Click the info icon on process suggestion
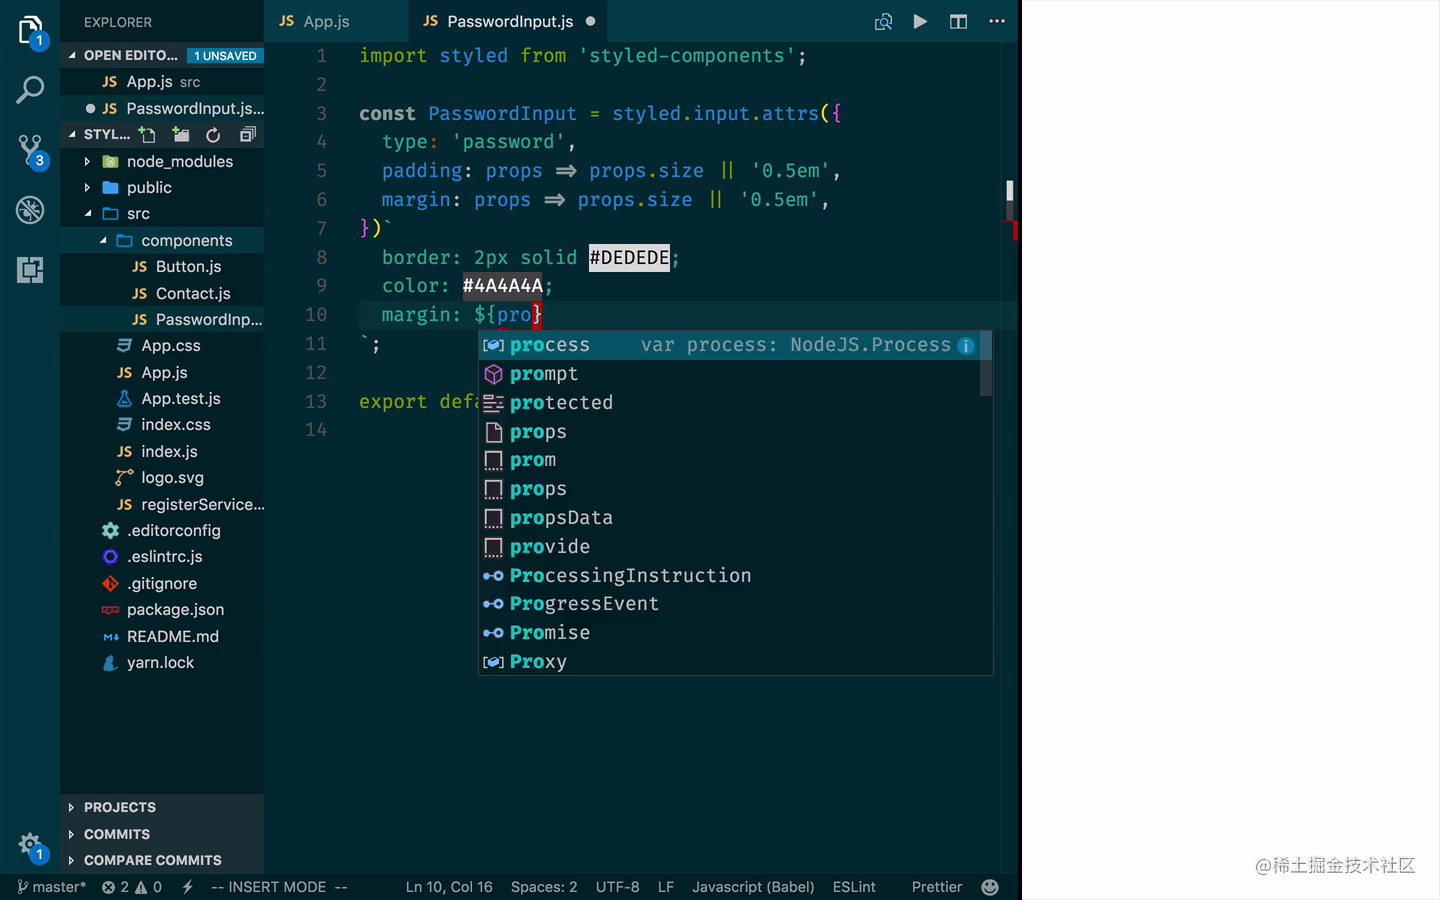 pos(966,345)
